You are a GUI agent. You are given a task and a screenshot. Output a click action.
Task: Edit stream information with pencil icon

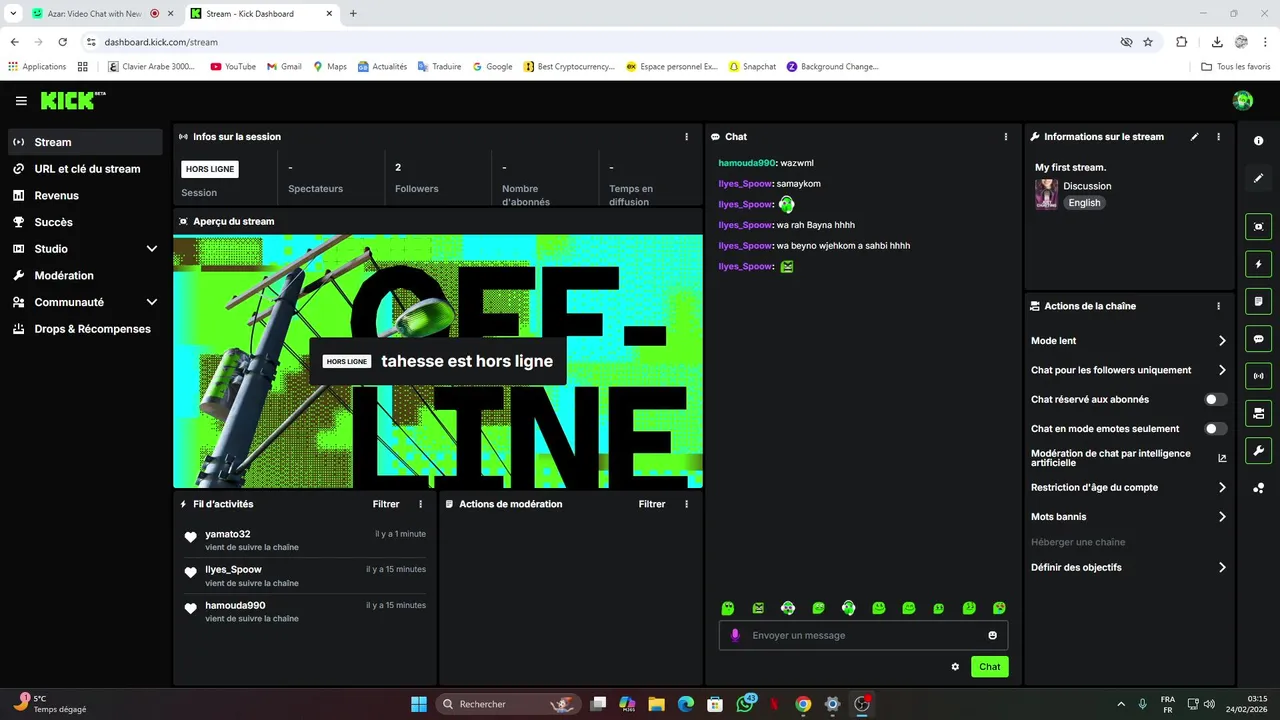[x=1194, y=137]
